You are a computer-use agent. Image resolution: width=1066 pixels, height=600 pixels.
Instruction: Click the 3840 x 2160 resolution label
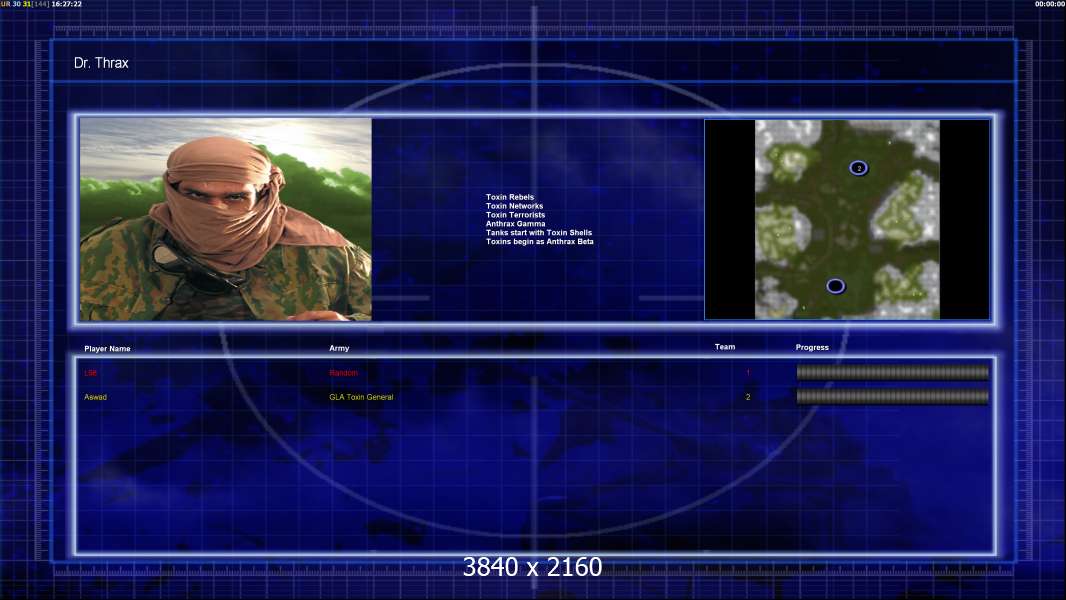pyautogui.click(x=532, y=567)
